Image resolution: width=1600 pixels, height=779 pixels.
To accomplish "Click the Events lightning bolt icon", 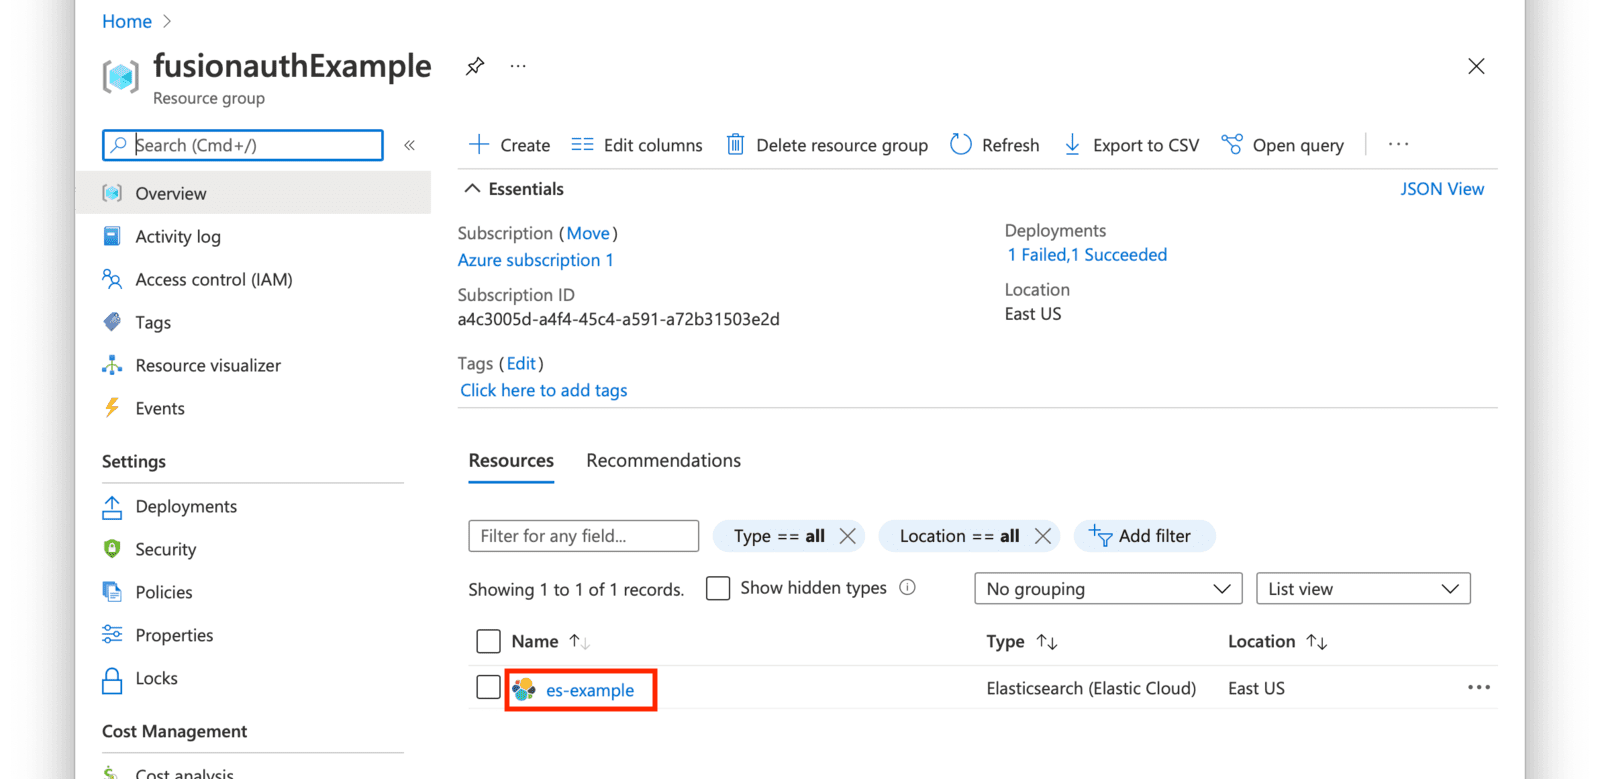I will pyautogui.click(x=112, y=408).
